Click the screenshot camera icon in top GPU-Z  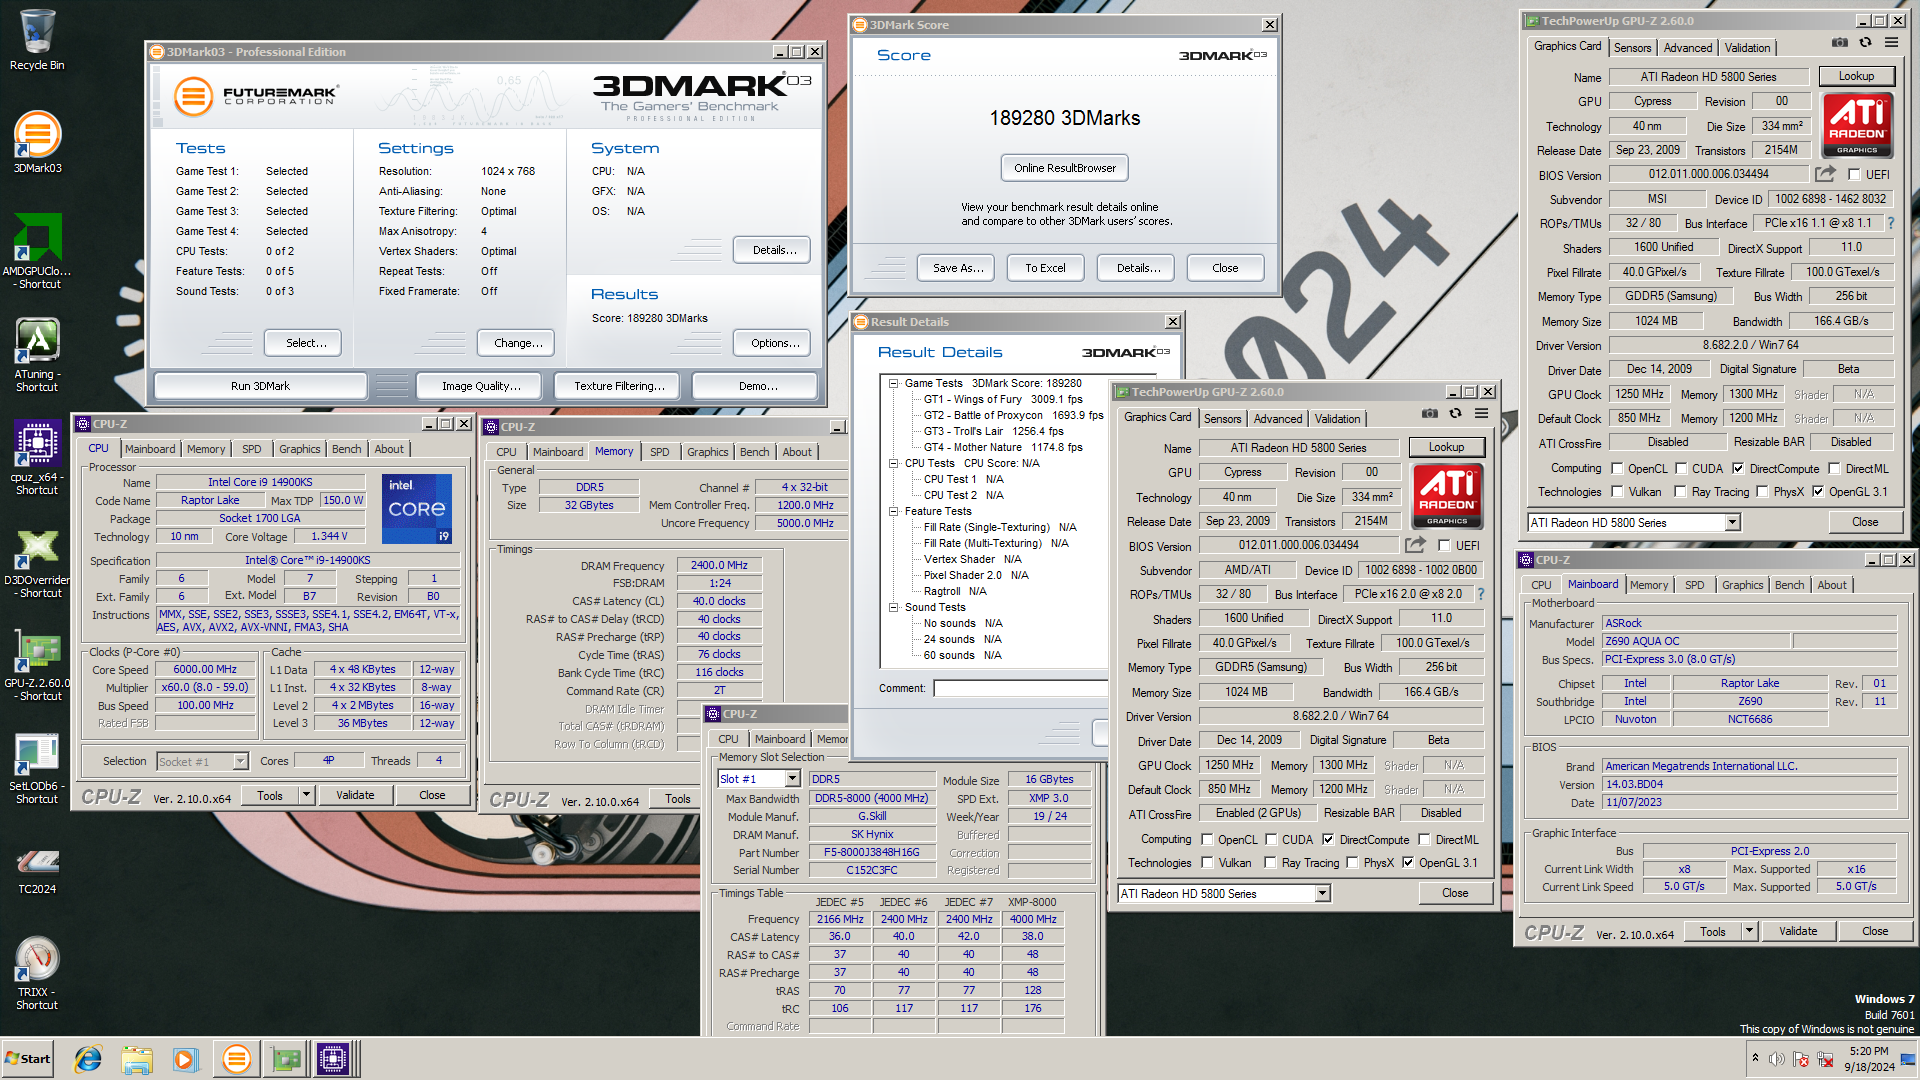(1839, 43)
